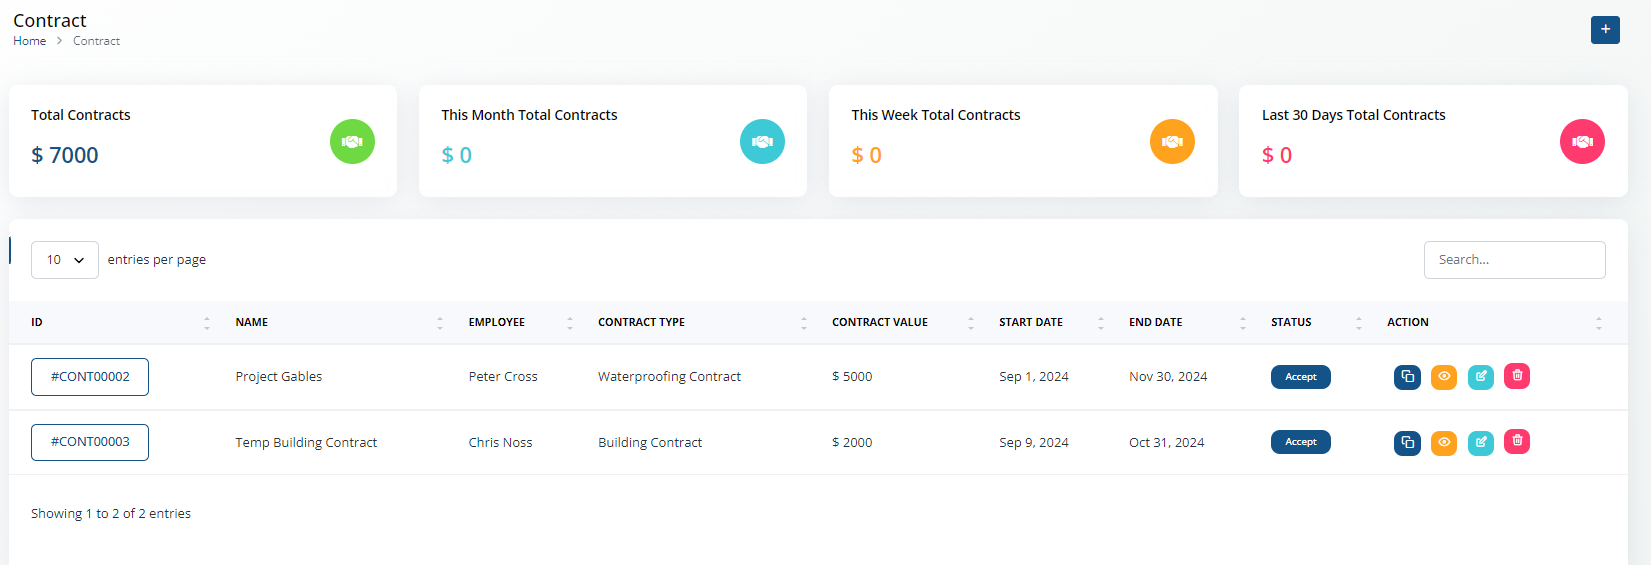
Task: Go to Home breadcrumb link
Action: (x=29, y=41)
